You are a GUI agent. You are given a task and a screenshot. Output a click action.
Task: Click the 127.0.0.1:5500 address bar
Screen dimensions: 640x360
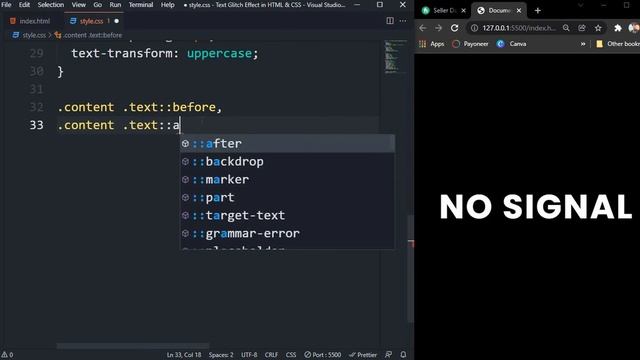(519, 28)
